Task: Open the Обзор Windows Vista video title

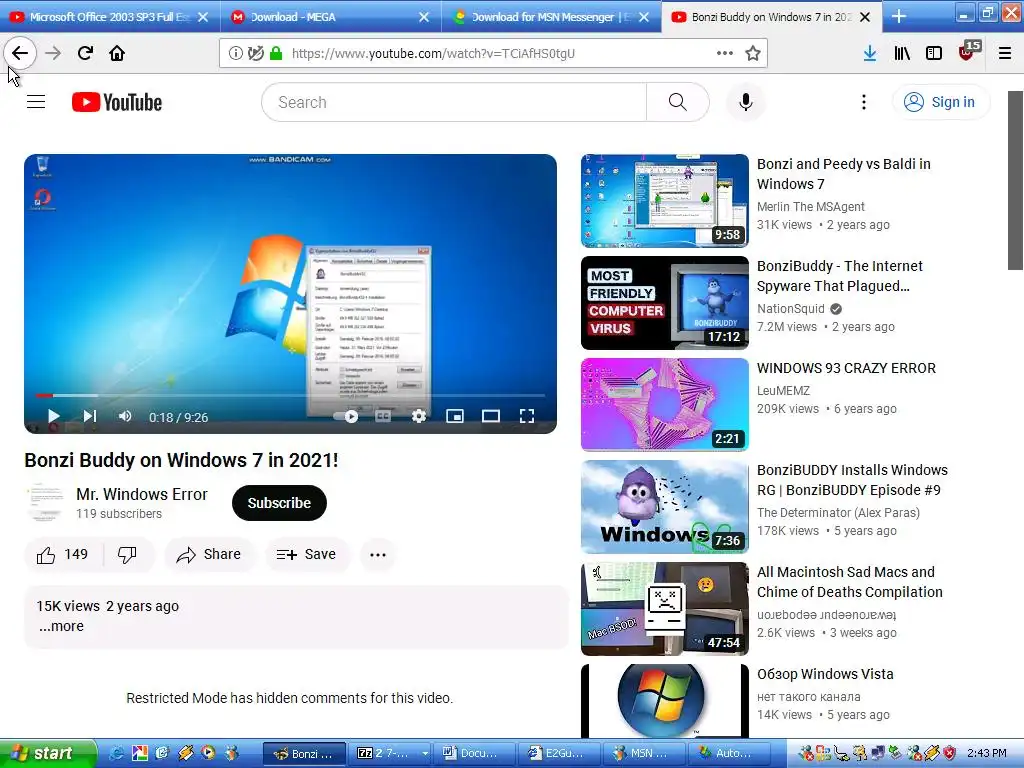Action: [x=825, y=674]
